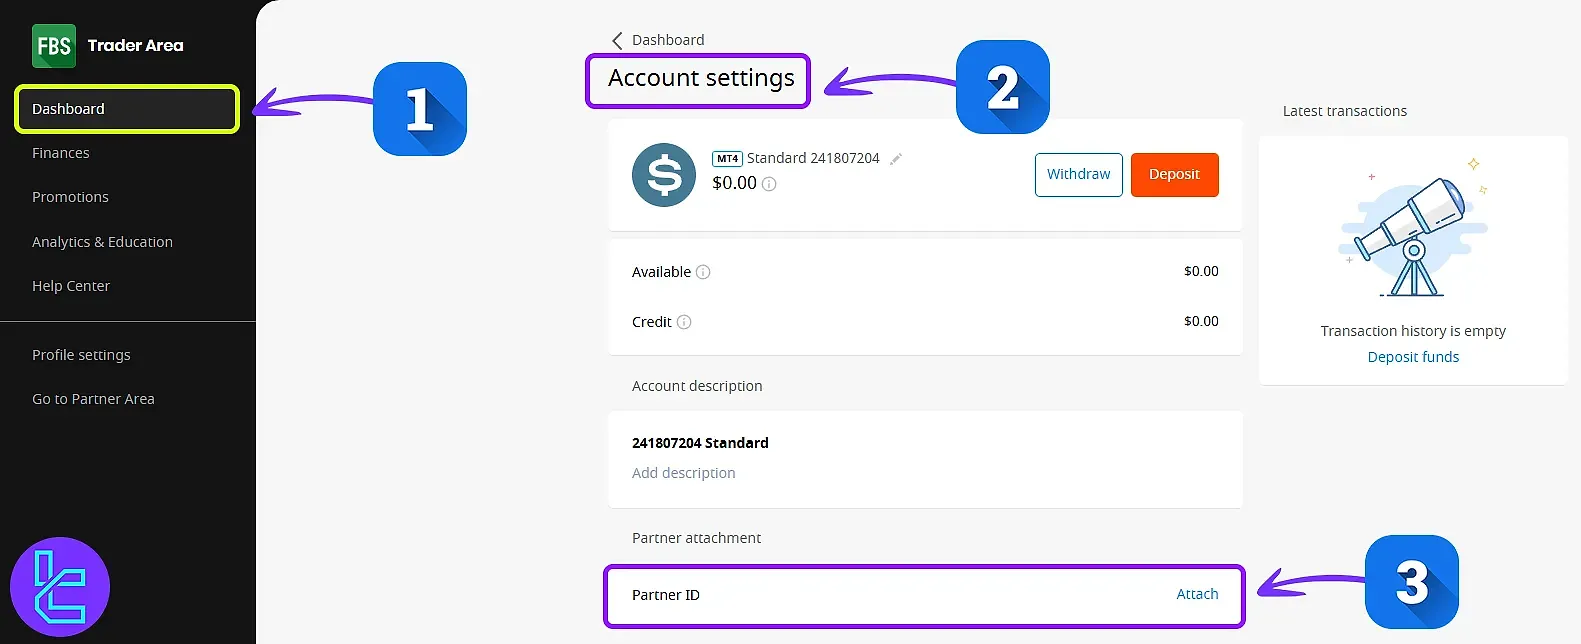Viewport: 1581px width, 644px height.
Task: Select Analytics & Education in the sidebar
Action: pyautogui.click(x=102, y=241)
